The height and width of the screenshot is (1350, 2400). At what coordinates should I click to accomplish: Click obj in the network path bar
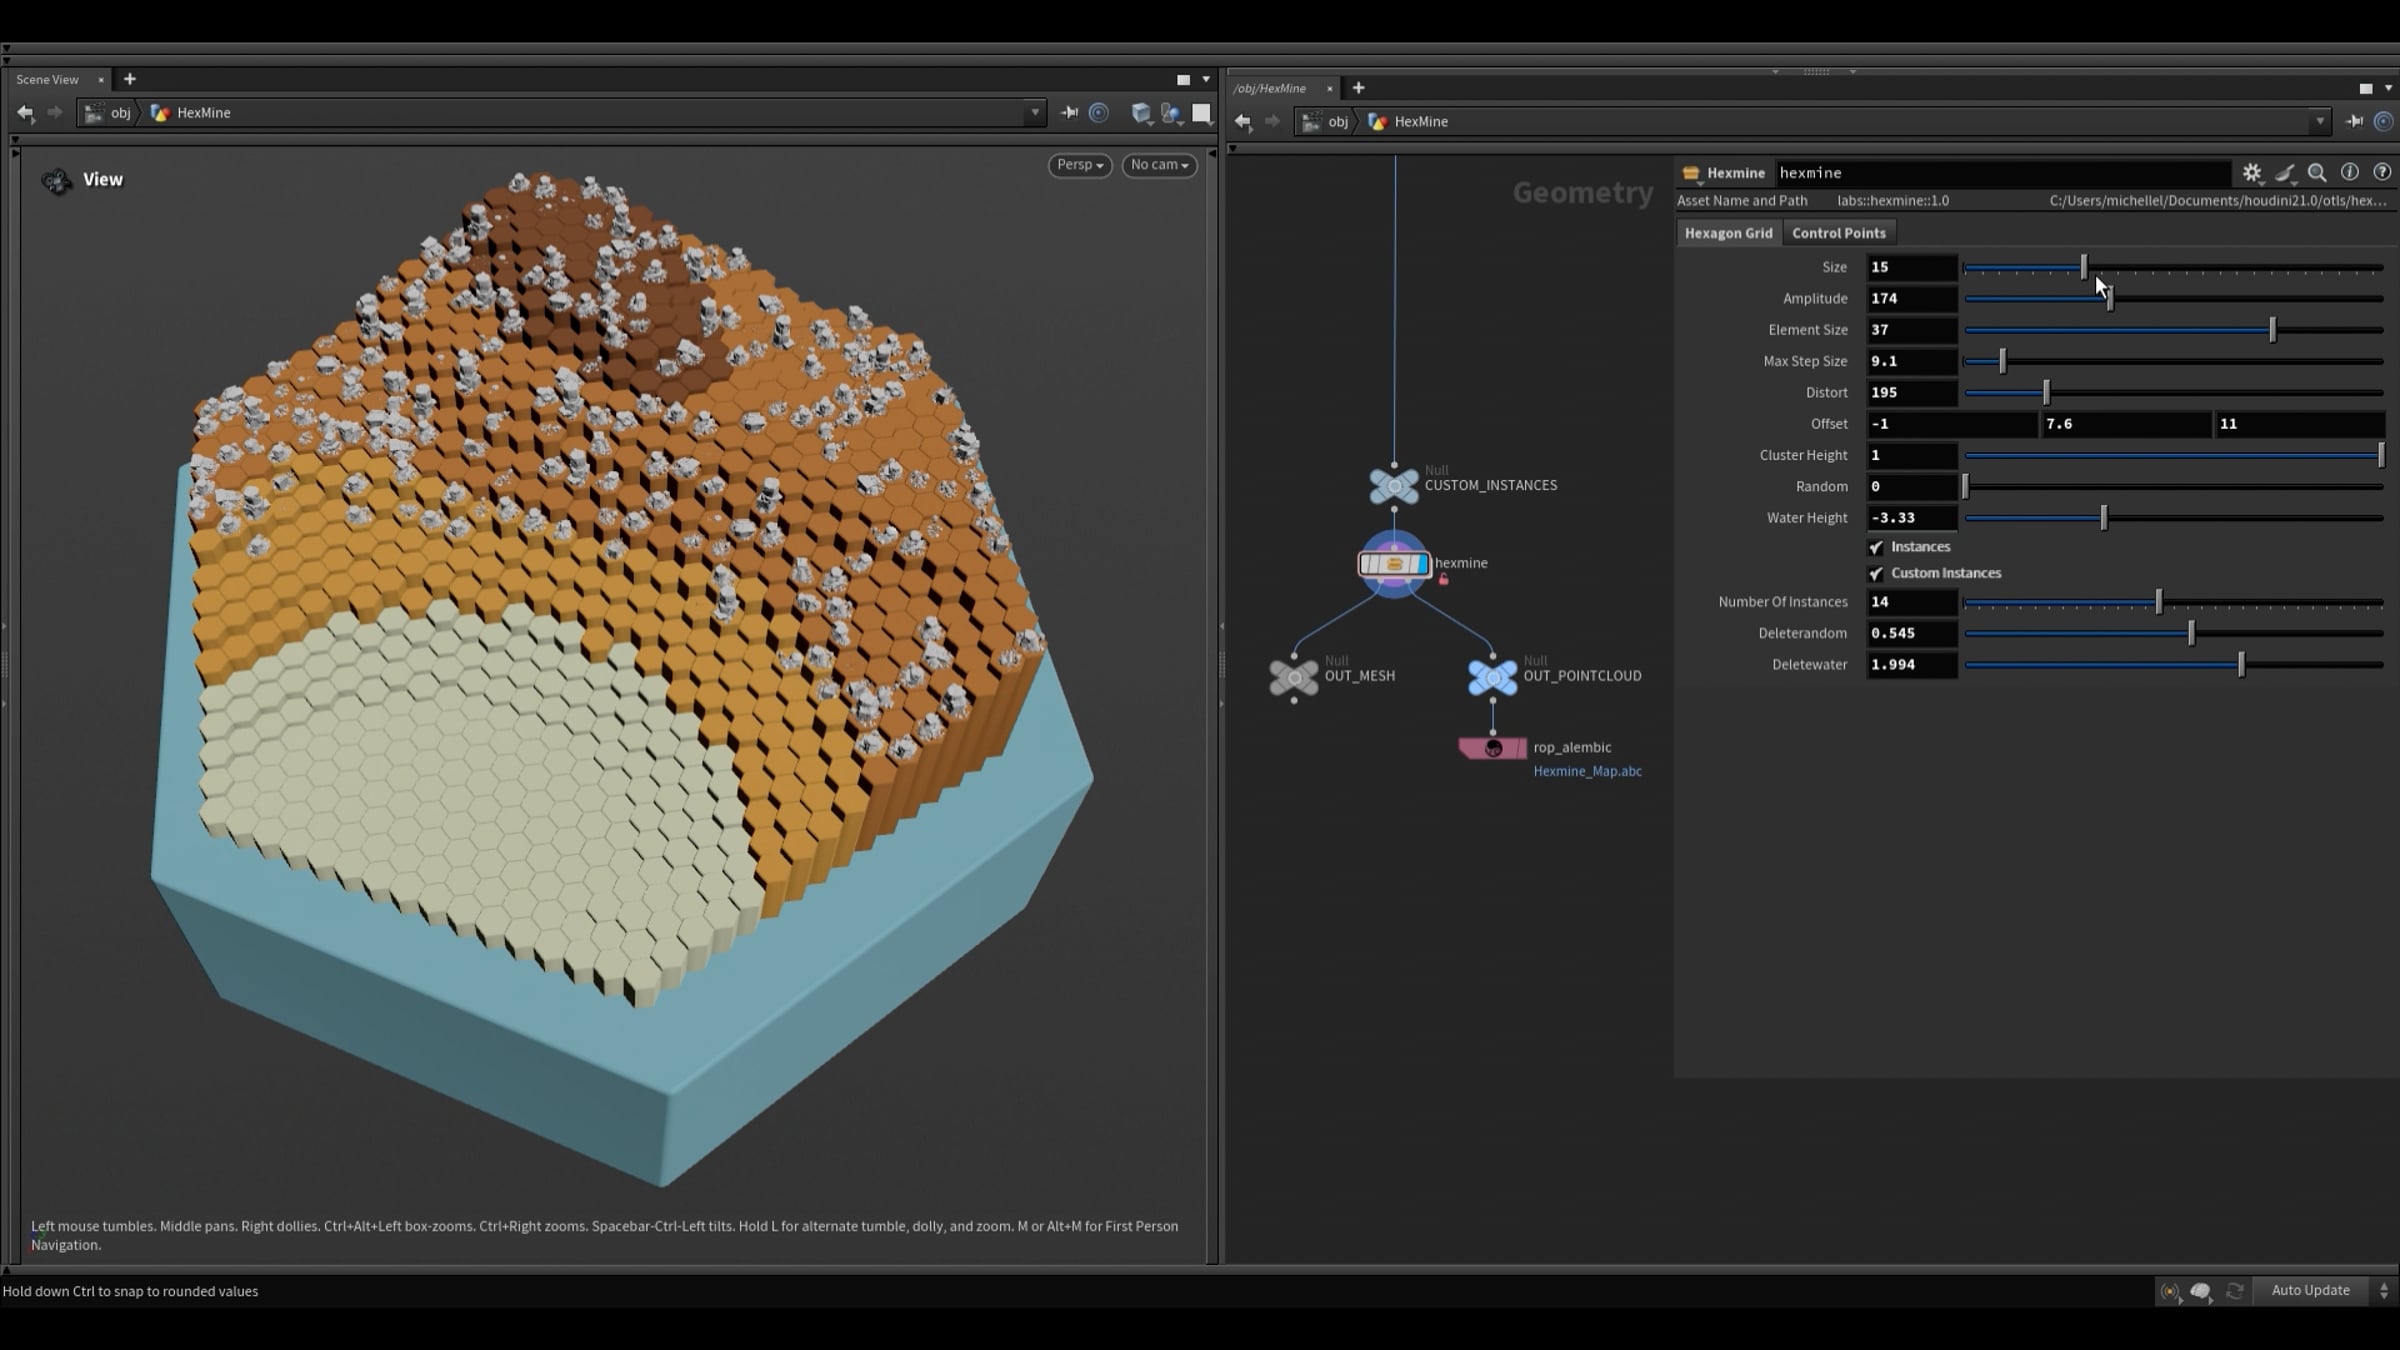pos(1337,122)
